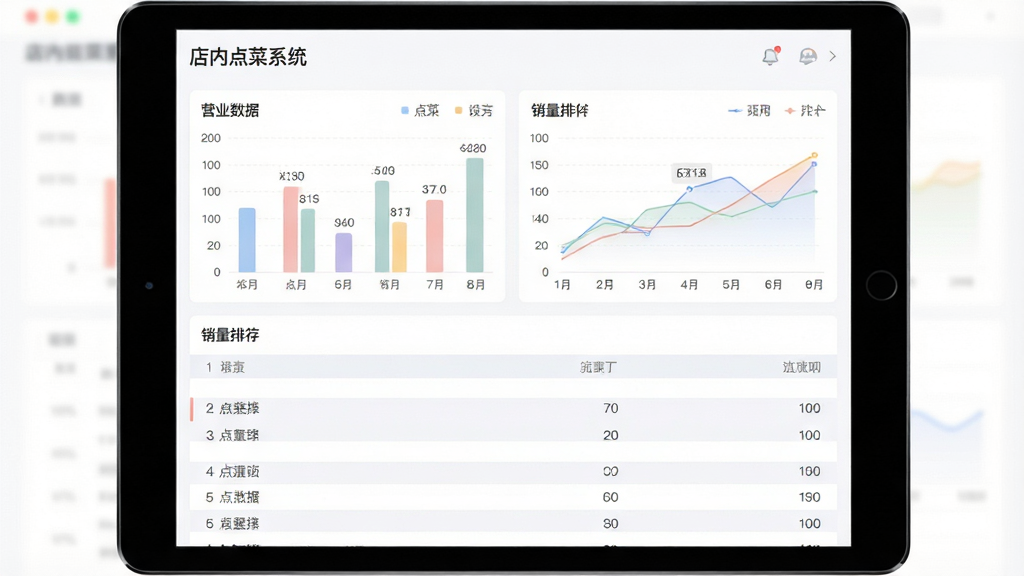Toggle the blue line legend in line chart
Viewport: 1024px width, 576px height.
750,111
